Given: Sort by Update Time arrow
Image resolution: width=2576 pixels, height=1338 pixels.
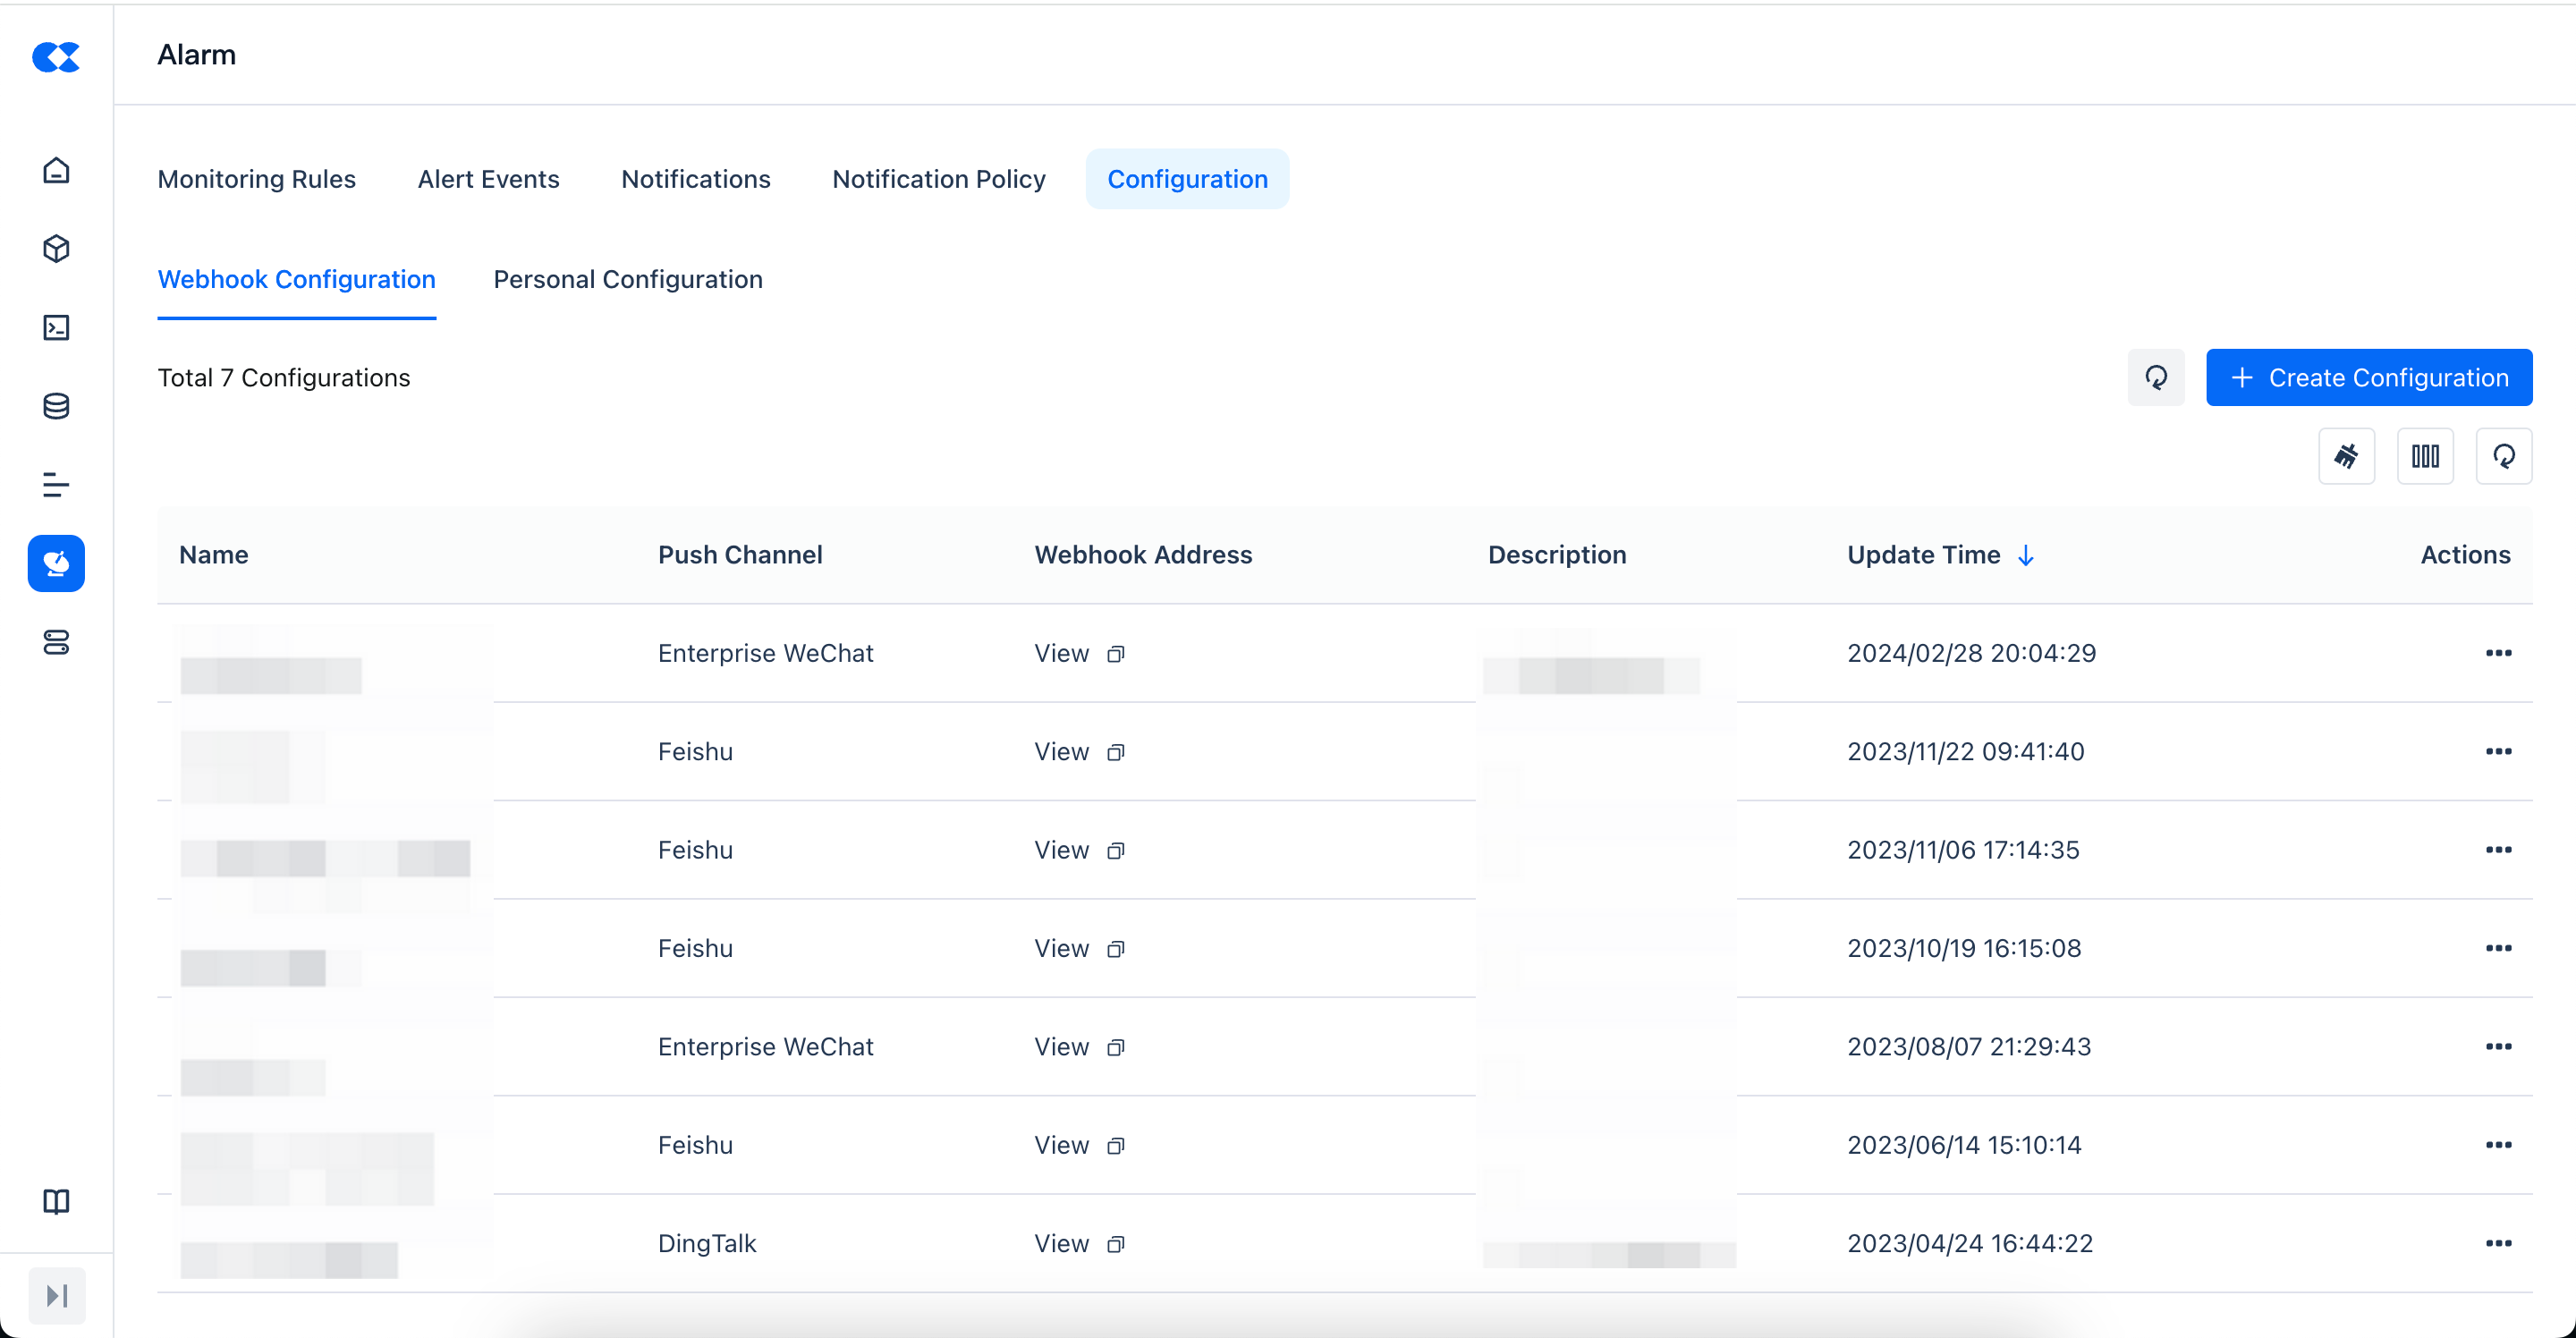Looking at the screenshot, I should (2026, 556).
